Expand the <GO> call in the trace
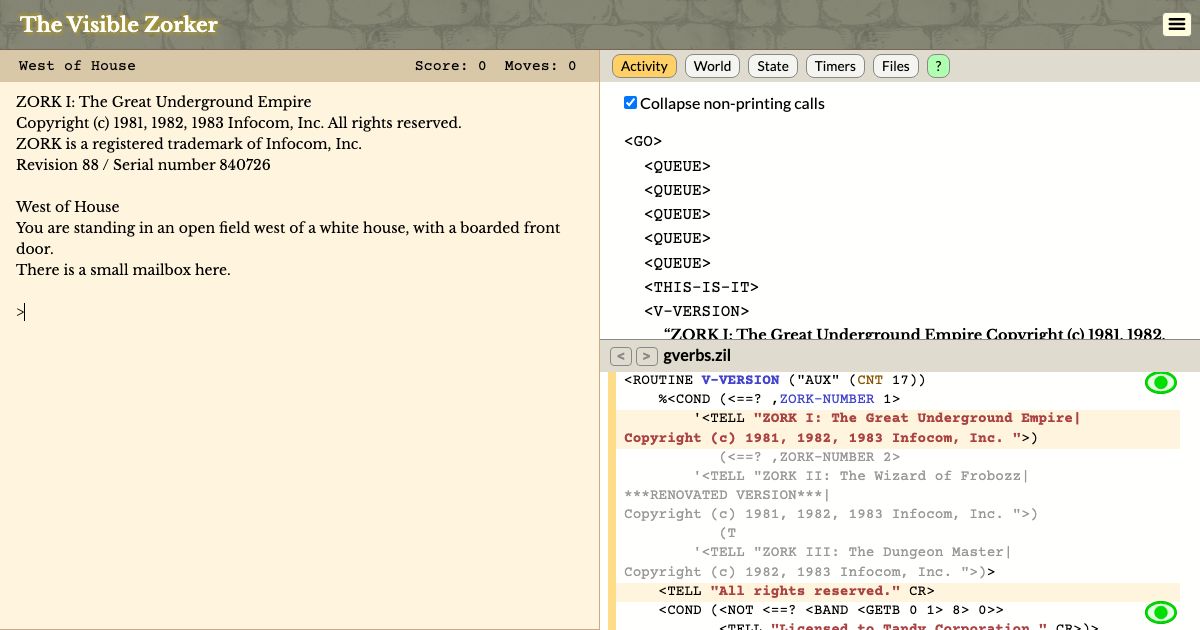Viewport: 1200px width, 630px height. tap(643, 141)
